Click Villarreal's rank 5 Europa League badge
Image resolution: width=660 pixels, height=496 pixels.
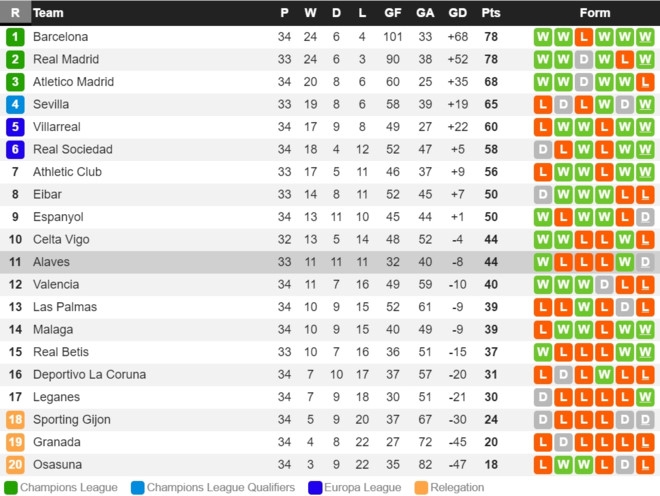15,127
